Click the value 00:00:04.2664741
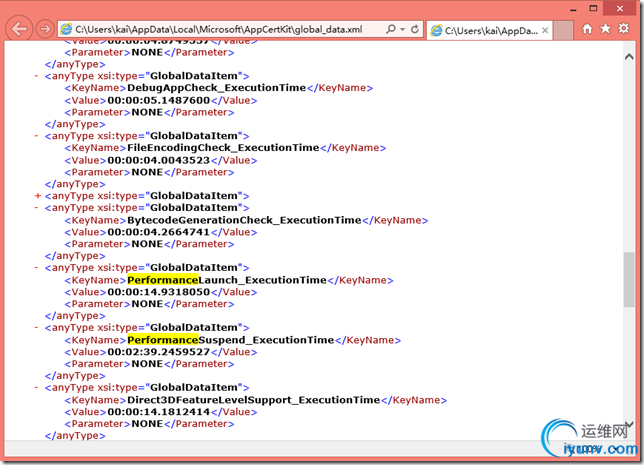The image size is (644, 465). click(159, 232)
